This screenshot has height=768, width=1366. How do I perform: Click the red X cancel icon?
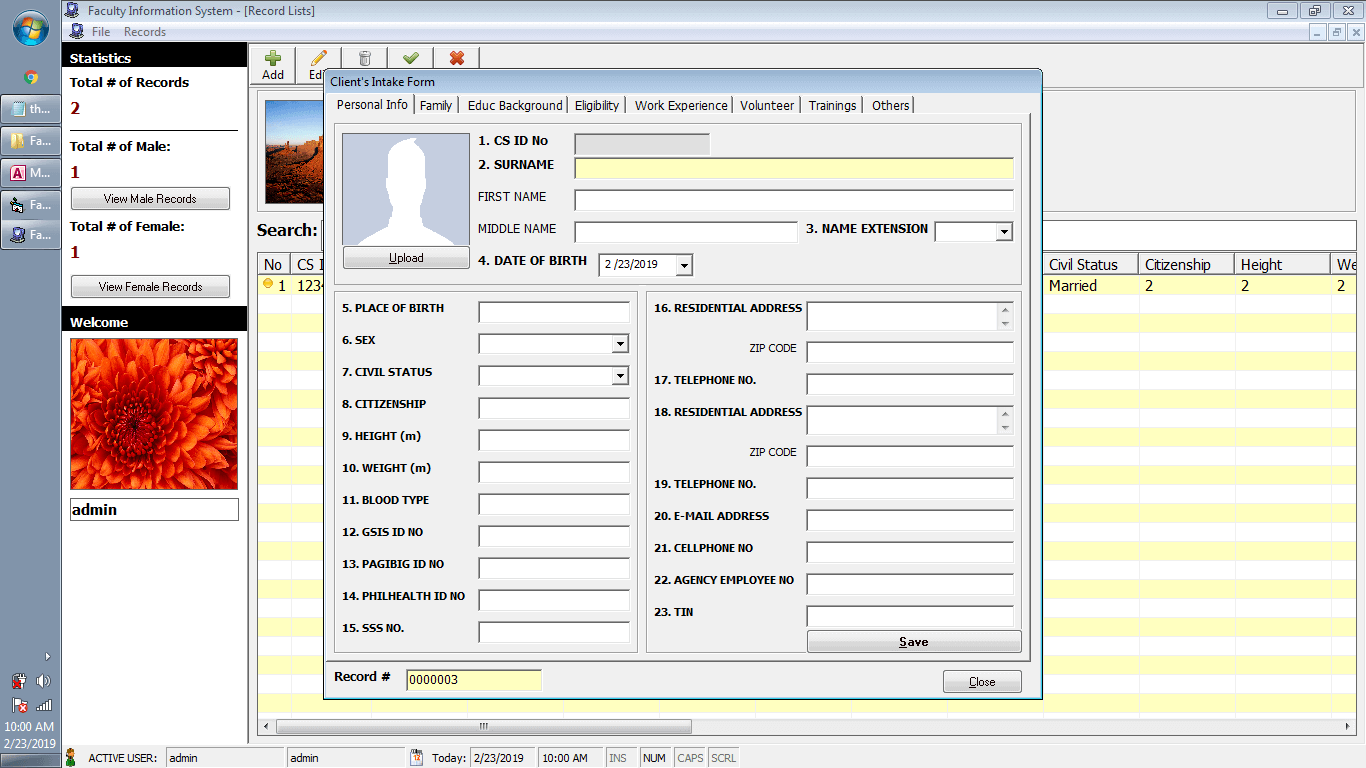click(x=456, y=57)
